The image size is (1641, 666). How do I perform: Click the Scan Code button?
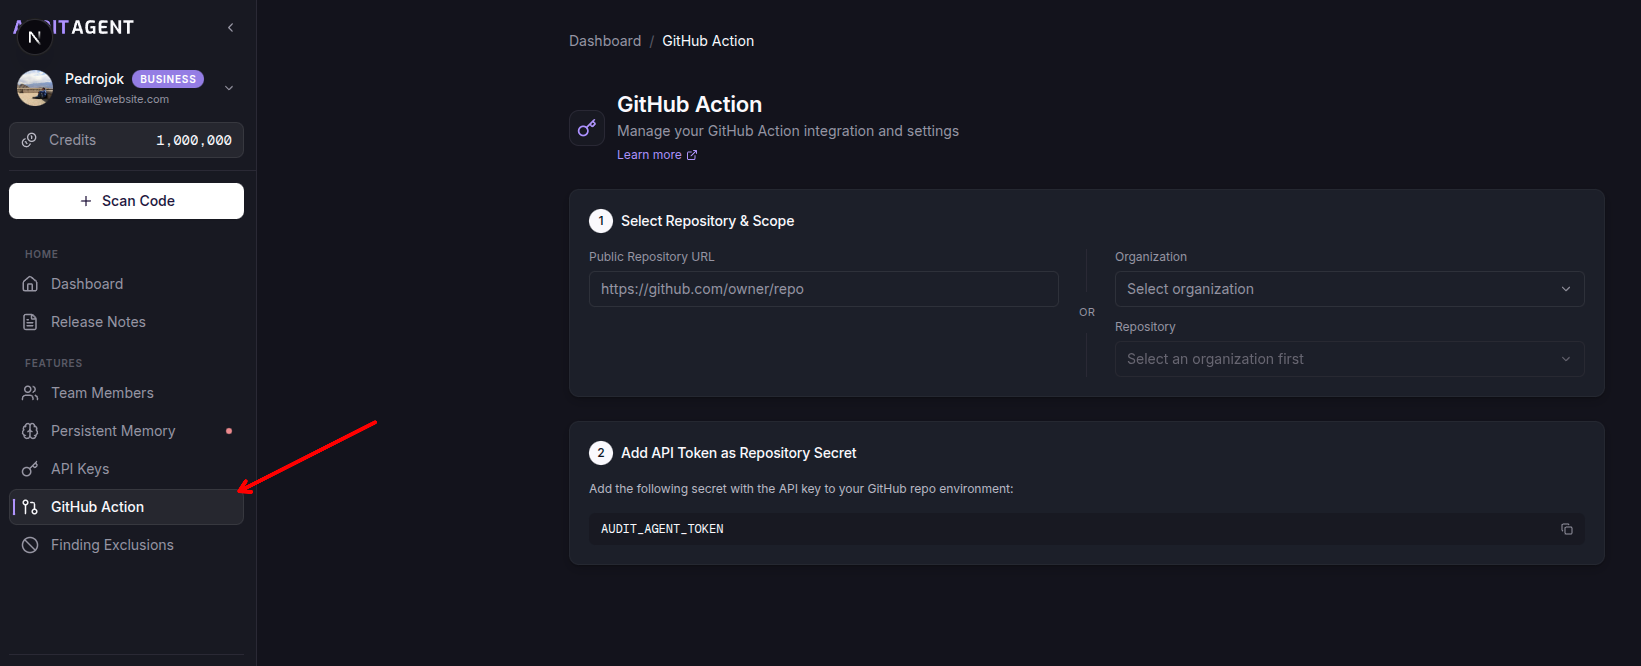click(x=126, y=201)
